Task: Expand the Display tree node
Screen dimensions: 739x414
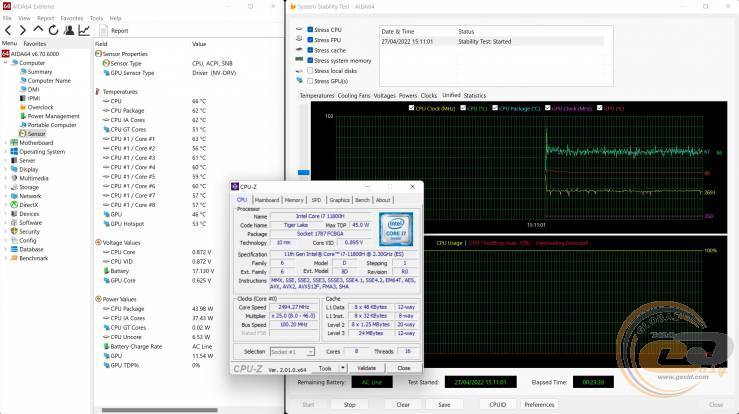Action: [6, 169]
